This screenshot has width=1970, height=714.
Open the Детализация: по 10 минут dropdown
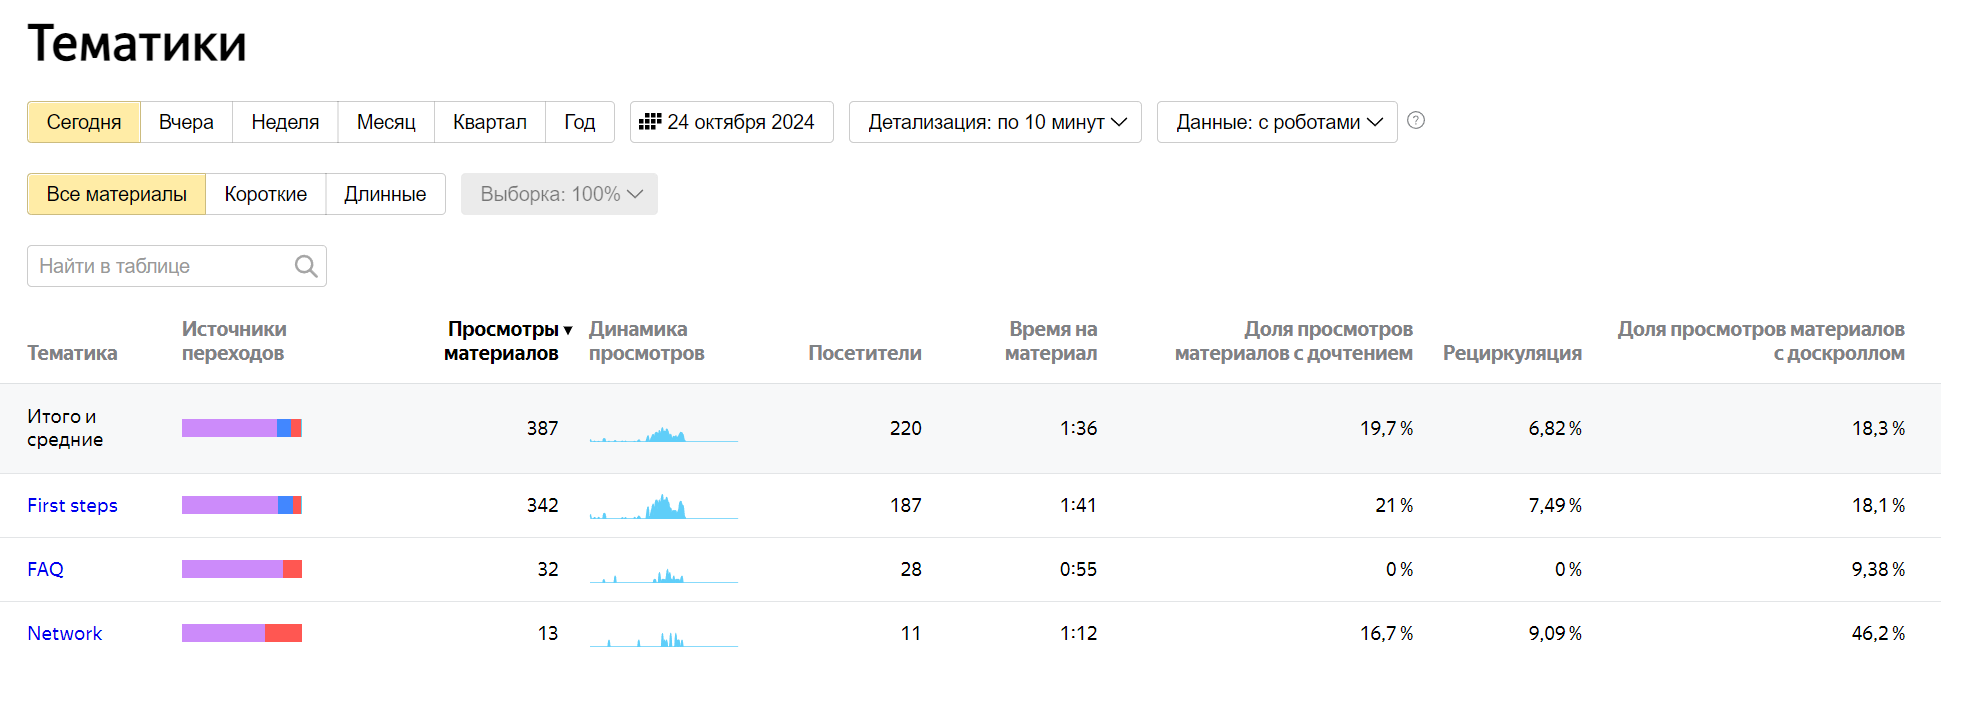[x=995, y=122]
